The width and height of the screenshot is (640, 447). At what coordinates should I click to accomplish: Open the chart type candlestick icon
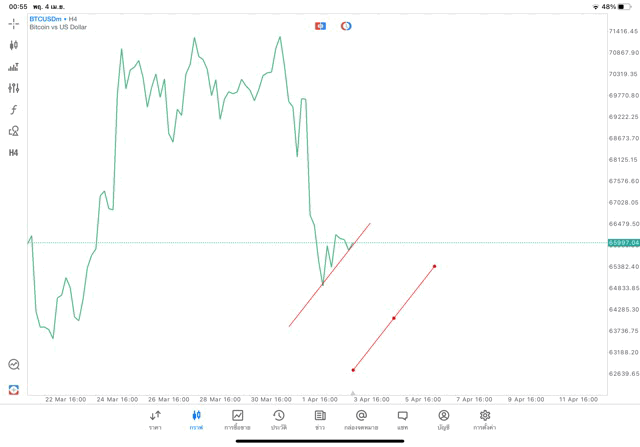click(x=14, y=45)
